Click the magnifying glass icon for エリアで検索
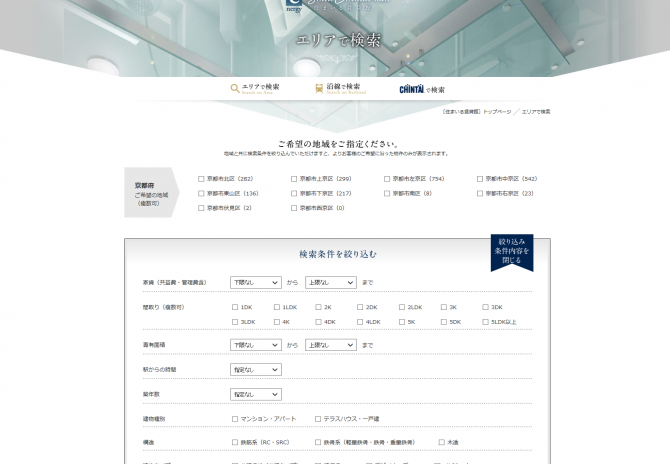 [235, 88]
